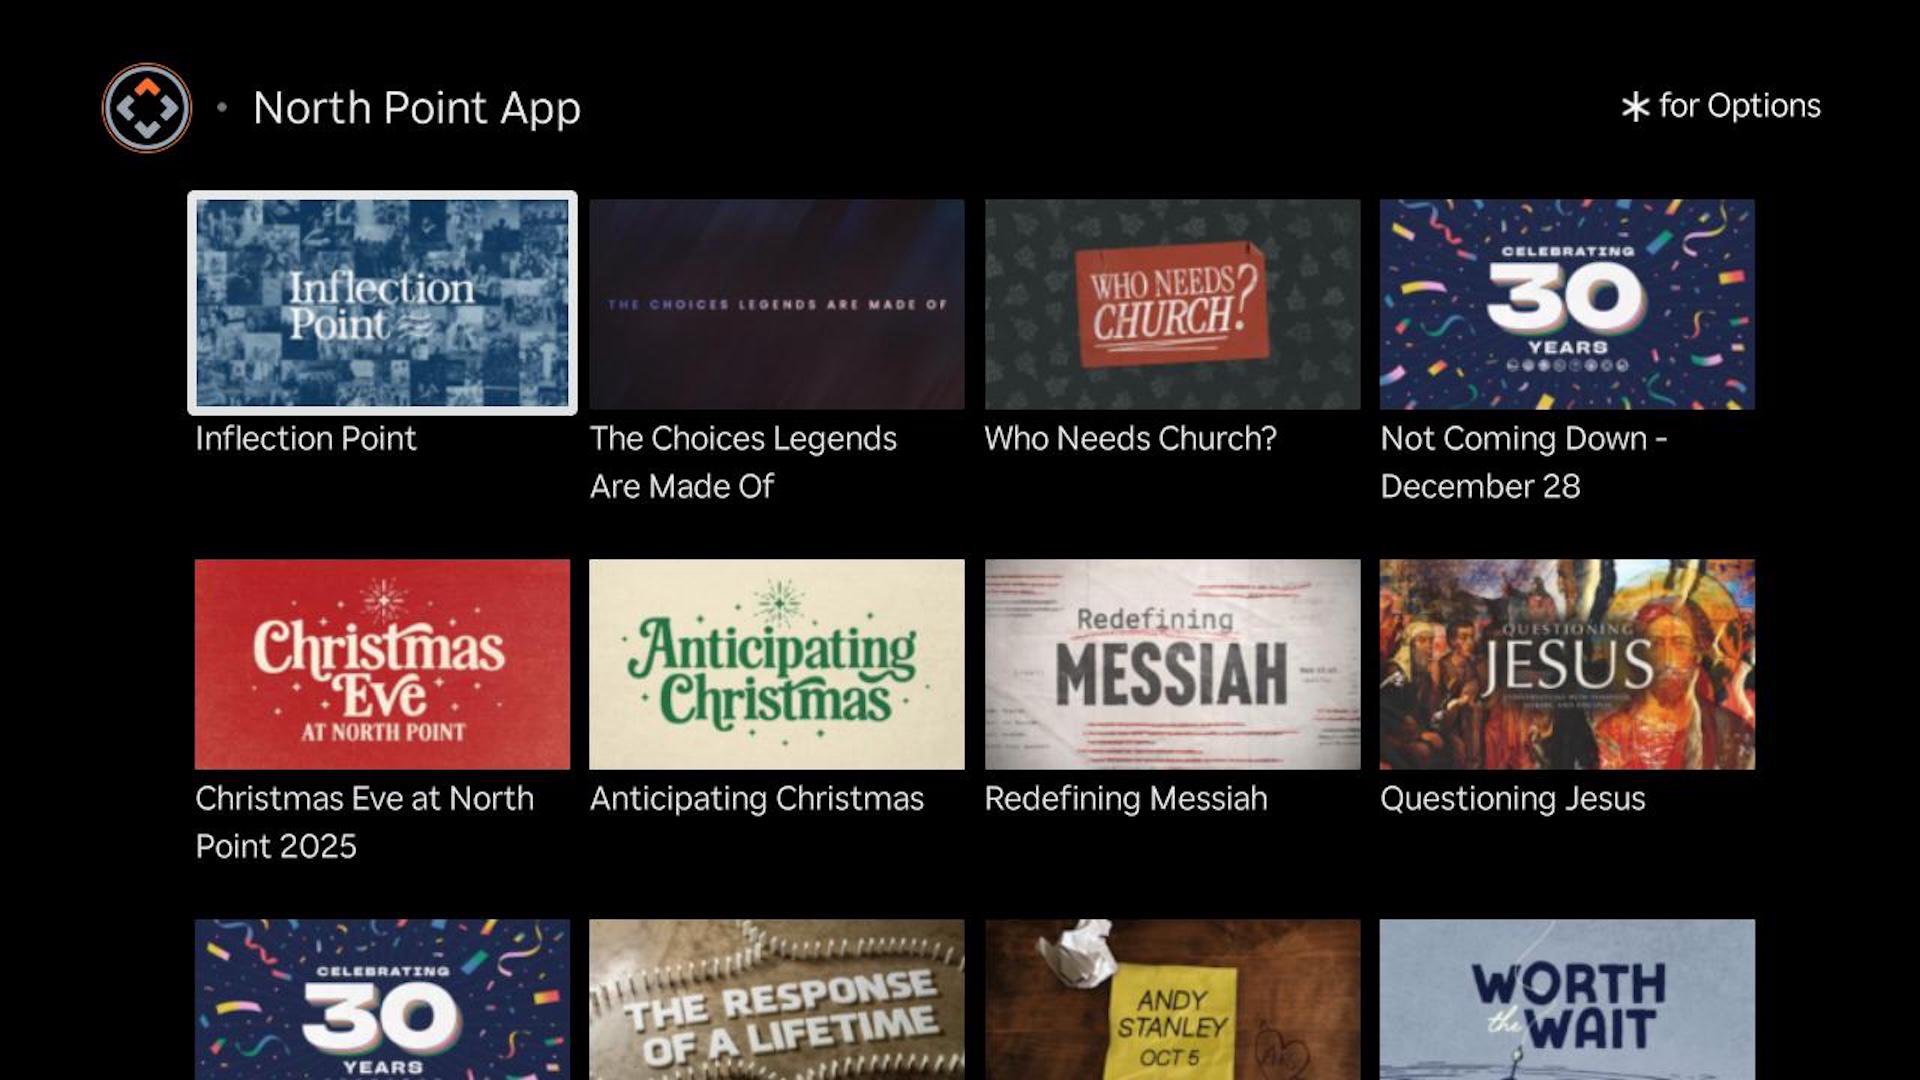Screen dimensions: 1920x1080
Task: Select the Questioning Jesus thumbnail
Action: click(x=1567, y=664)
